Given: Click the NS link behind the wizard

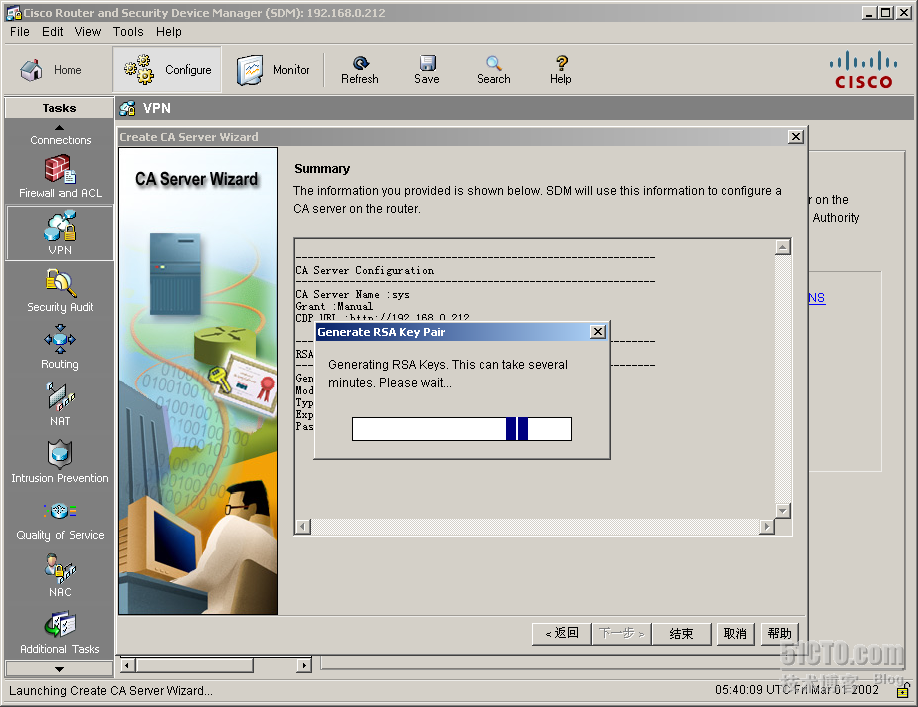Looking at the screenshot, I should 817,298.
